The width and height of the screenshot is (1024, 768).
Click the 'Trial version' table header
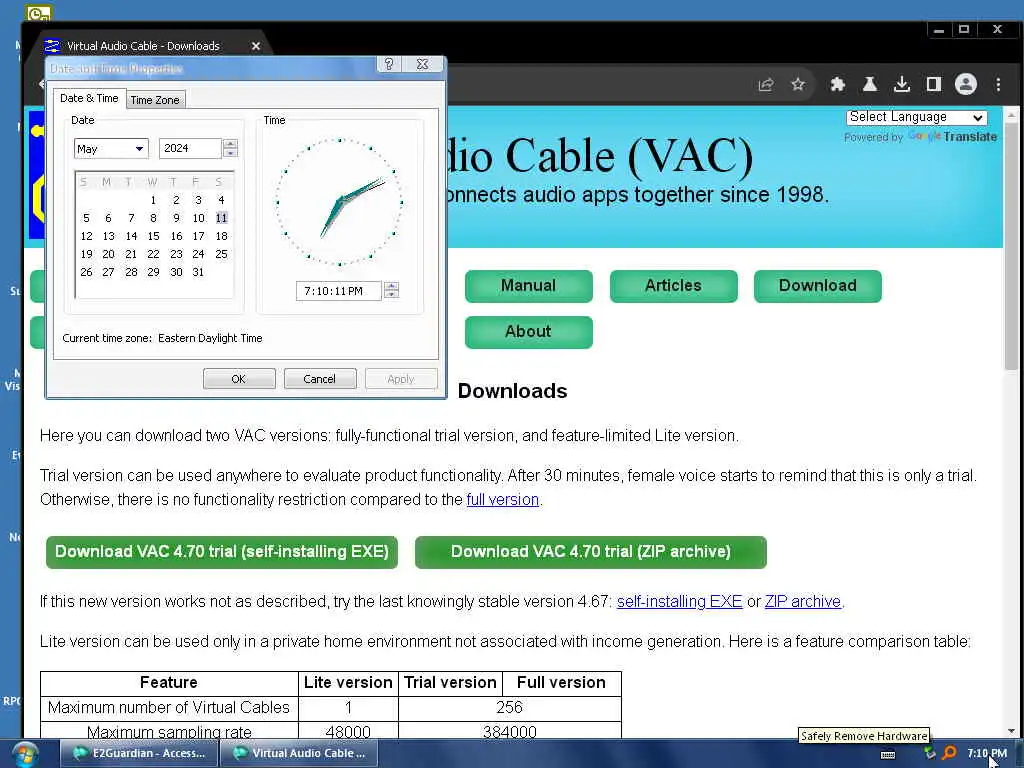pyautogui.click(x=451, y=683)
